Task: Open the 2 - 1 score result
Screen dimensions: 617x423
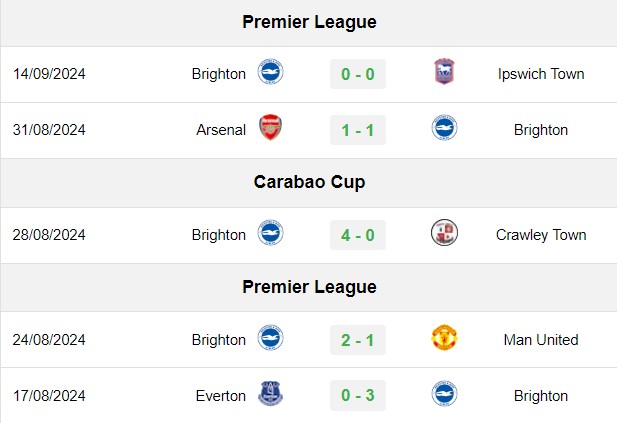Action: 358,340
